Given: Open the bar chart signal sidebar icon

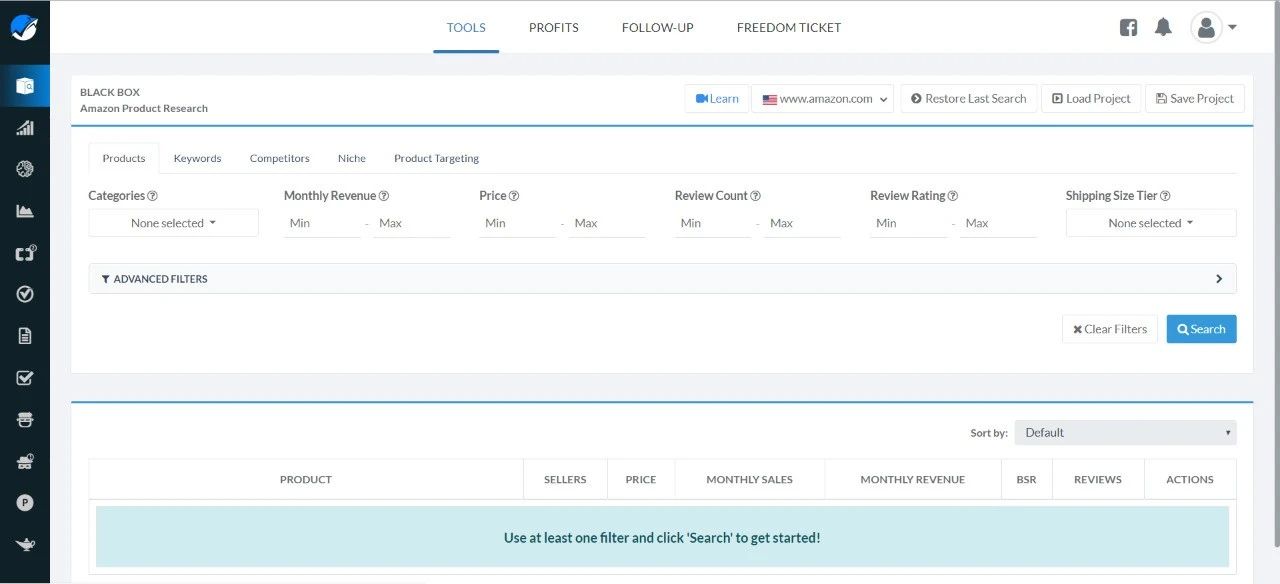Looking at the screenshot, I should [x=25, y=128].
